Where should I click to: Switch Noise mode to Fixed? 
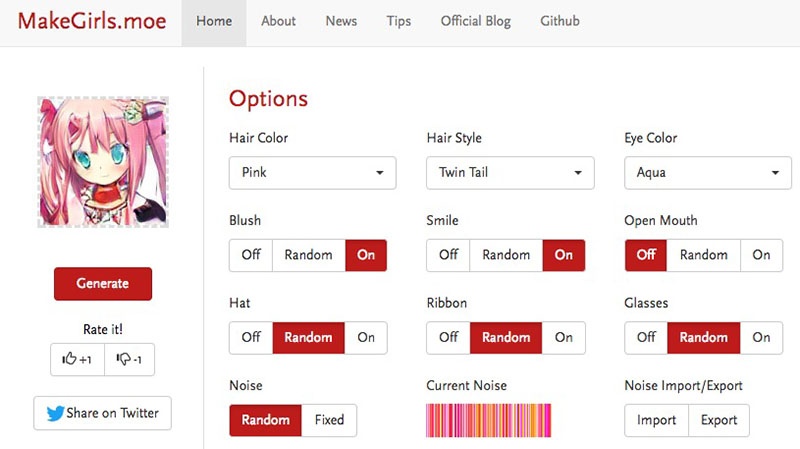329,420
